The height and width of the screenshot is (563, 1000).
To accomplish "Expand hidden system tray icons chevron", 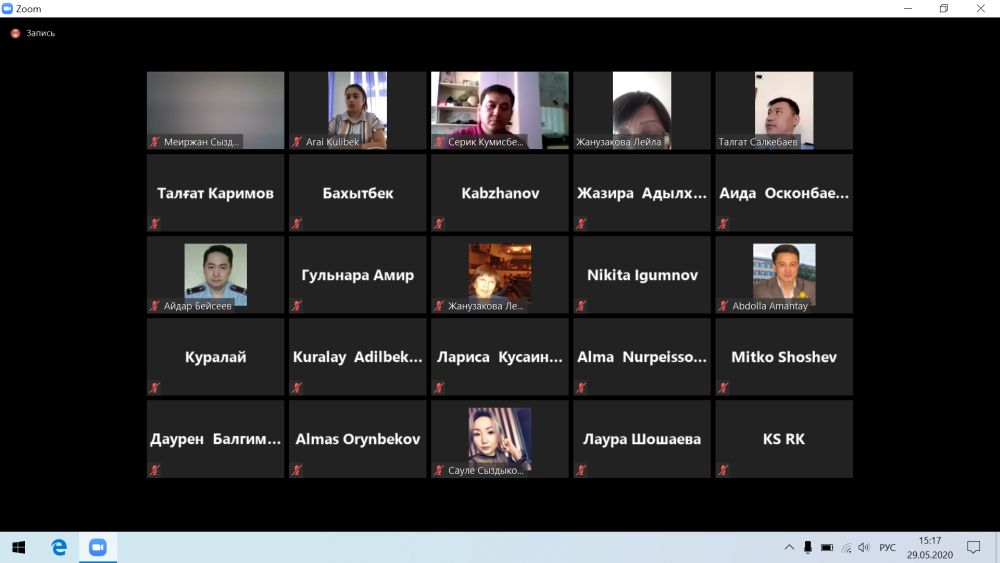I will (x=789, y=547).
